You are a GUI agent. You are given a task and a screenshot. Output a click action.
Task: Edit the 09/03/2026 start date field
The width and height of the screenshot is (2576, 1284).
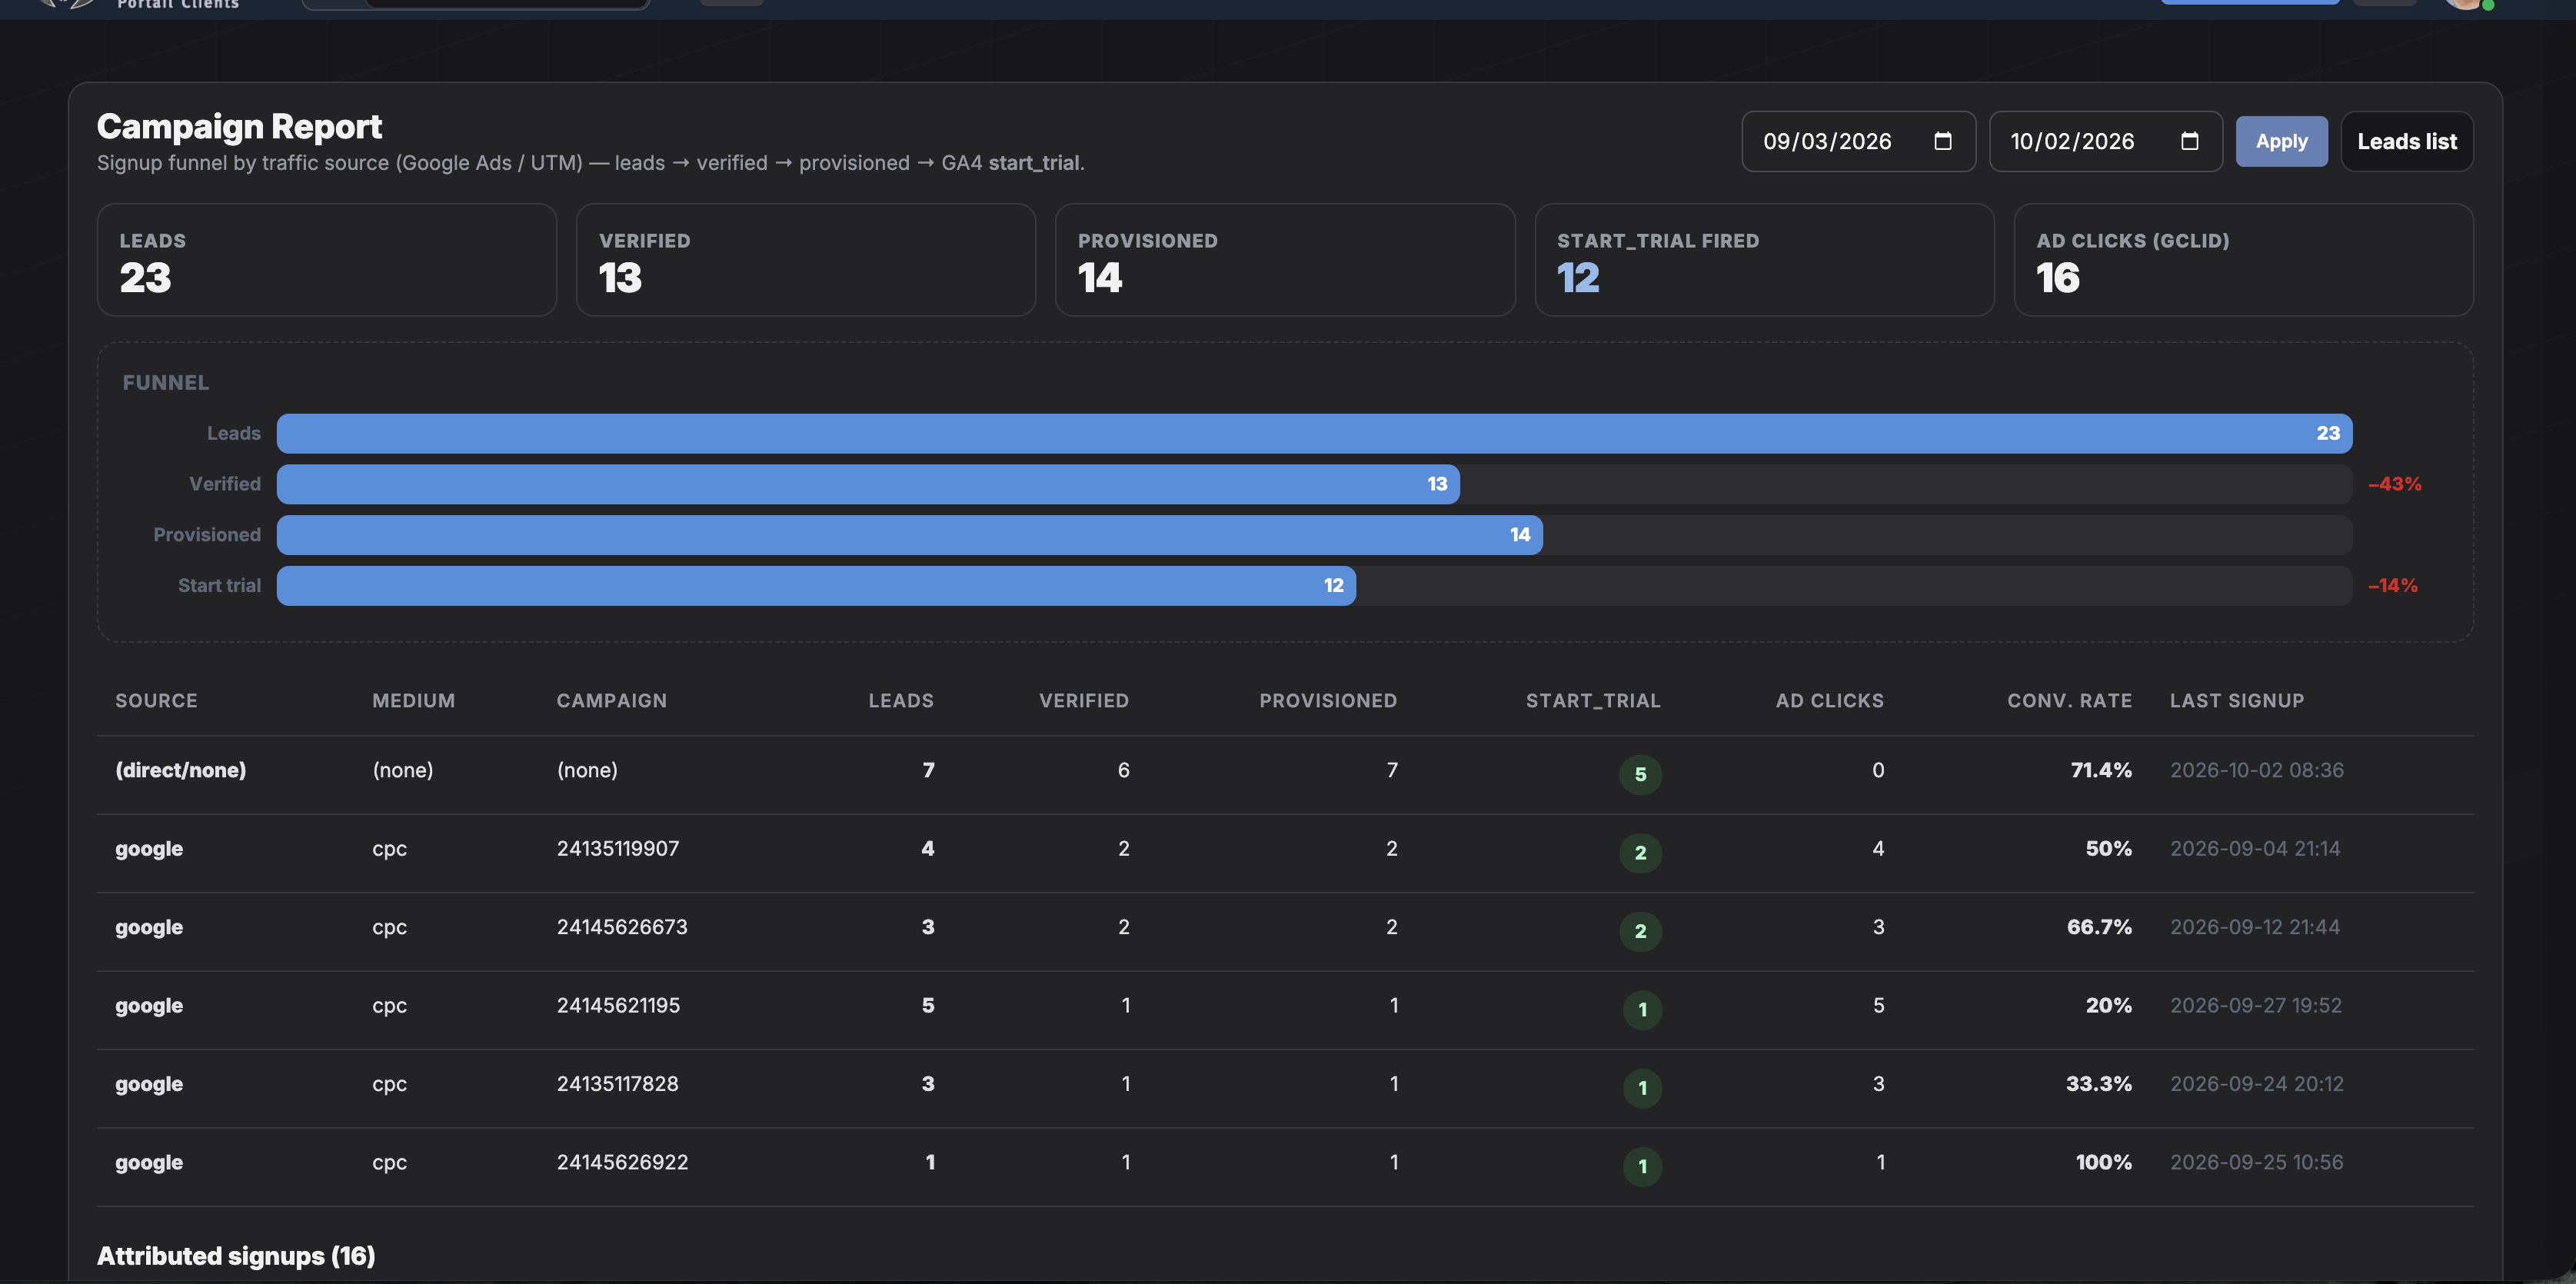coord(1858,141)
